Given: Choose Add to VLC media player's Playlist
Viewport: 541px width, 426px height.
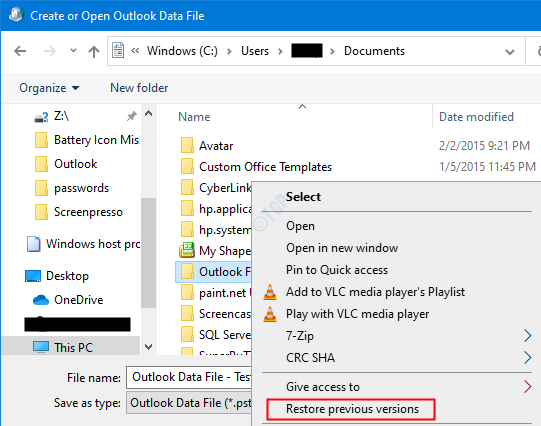Looking at the screenshot, I should [375, 292].
